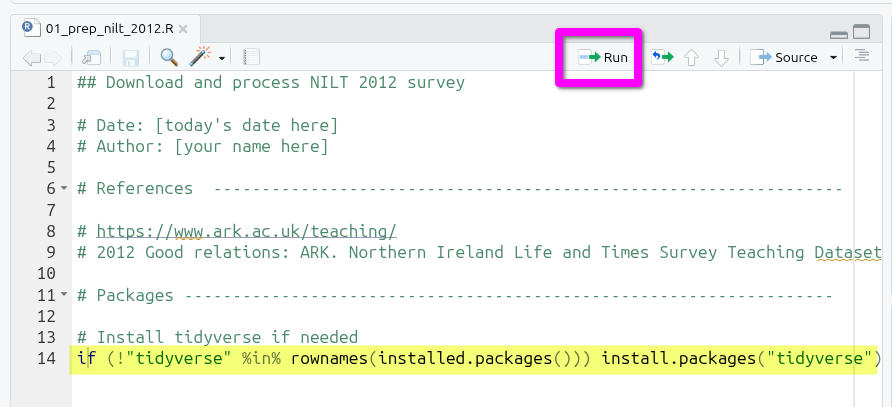Click the 'Download and process NILT 2012 survey' comment
The width and height of the screenshot is (892, 407).
271,83
